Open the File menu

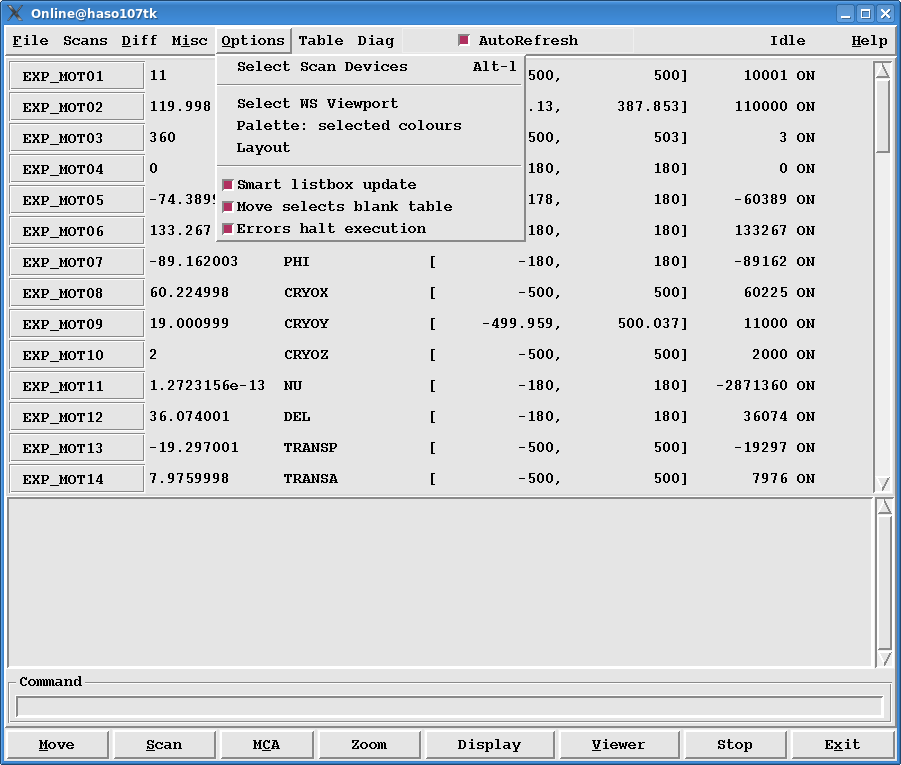(x=30, y=41)
